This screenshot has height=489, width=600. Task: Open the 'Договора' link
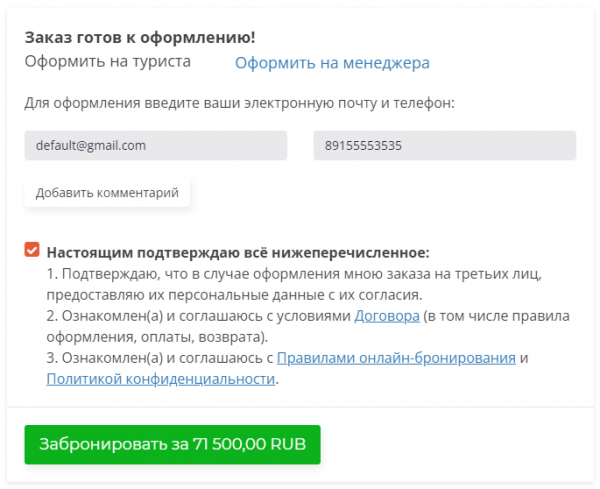click(x=387, y=316)
